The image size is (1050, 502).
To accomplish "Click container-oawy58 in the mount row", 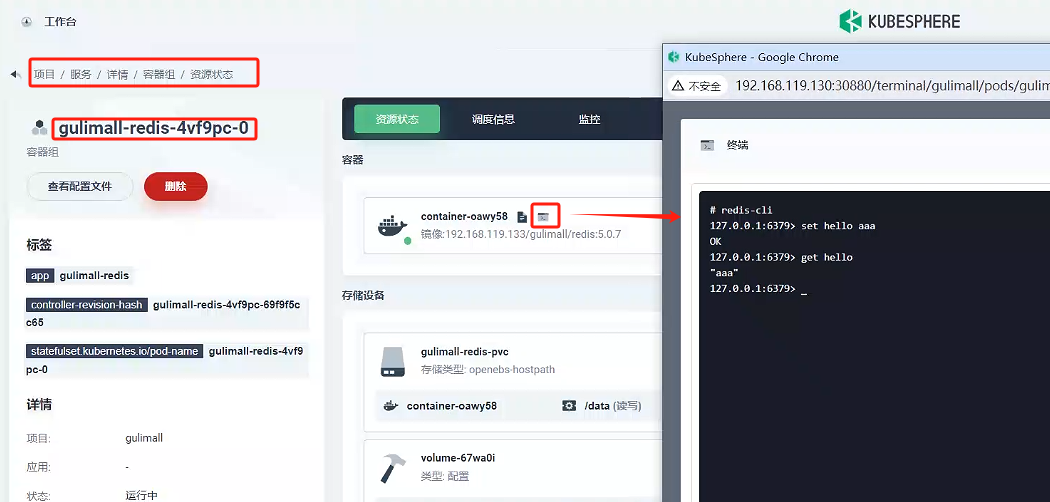I will [x=451, y=406].
